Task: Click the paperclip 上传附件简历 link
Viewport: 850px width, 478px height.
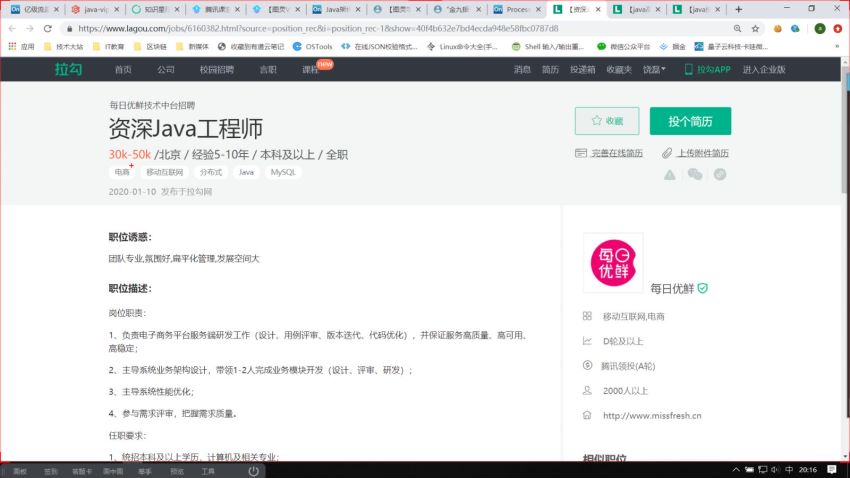Action: [696, 153]
